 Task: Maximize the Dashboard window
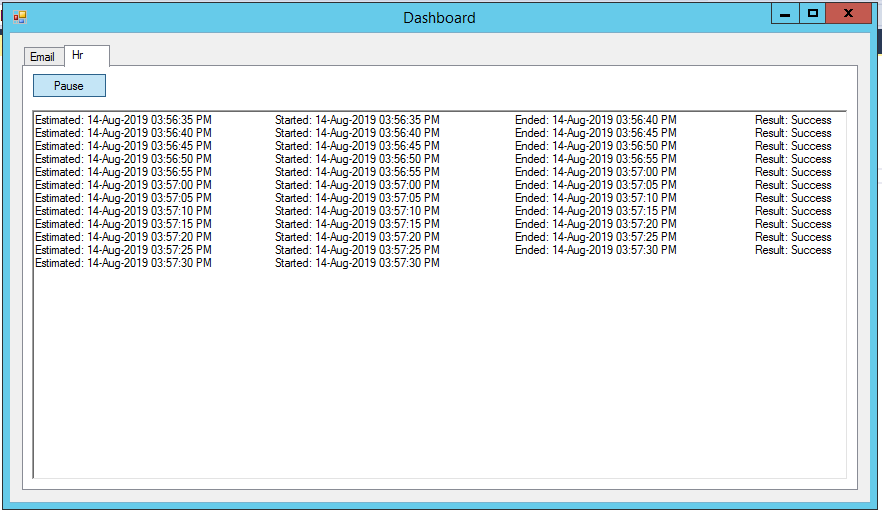pyautogui.click(x=812, y=14)
